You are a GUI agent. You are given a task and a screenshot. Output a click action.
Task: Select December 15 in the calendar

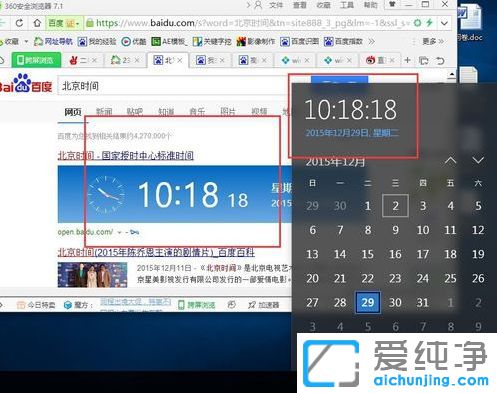[x=367, y=254]
